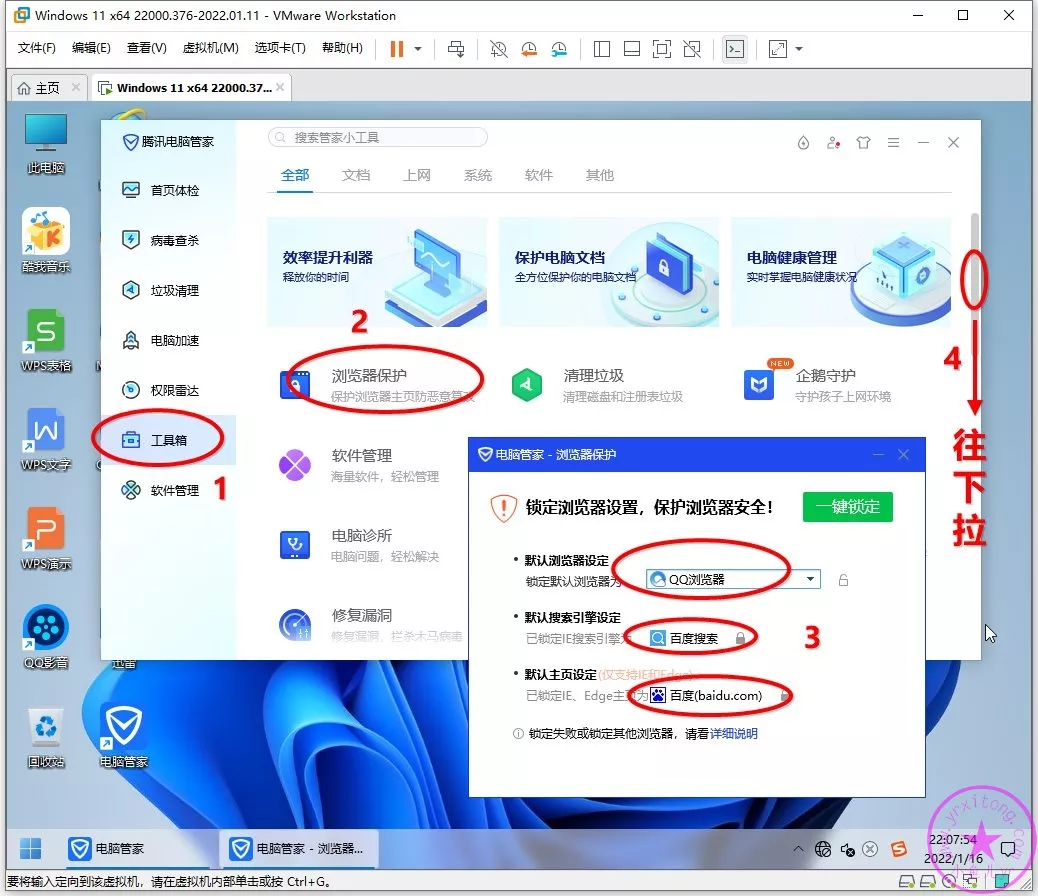
Task: Toggle the lock next to 百度搜索
Action: (x=740, y=638)
